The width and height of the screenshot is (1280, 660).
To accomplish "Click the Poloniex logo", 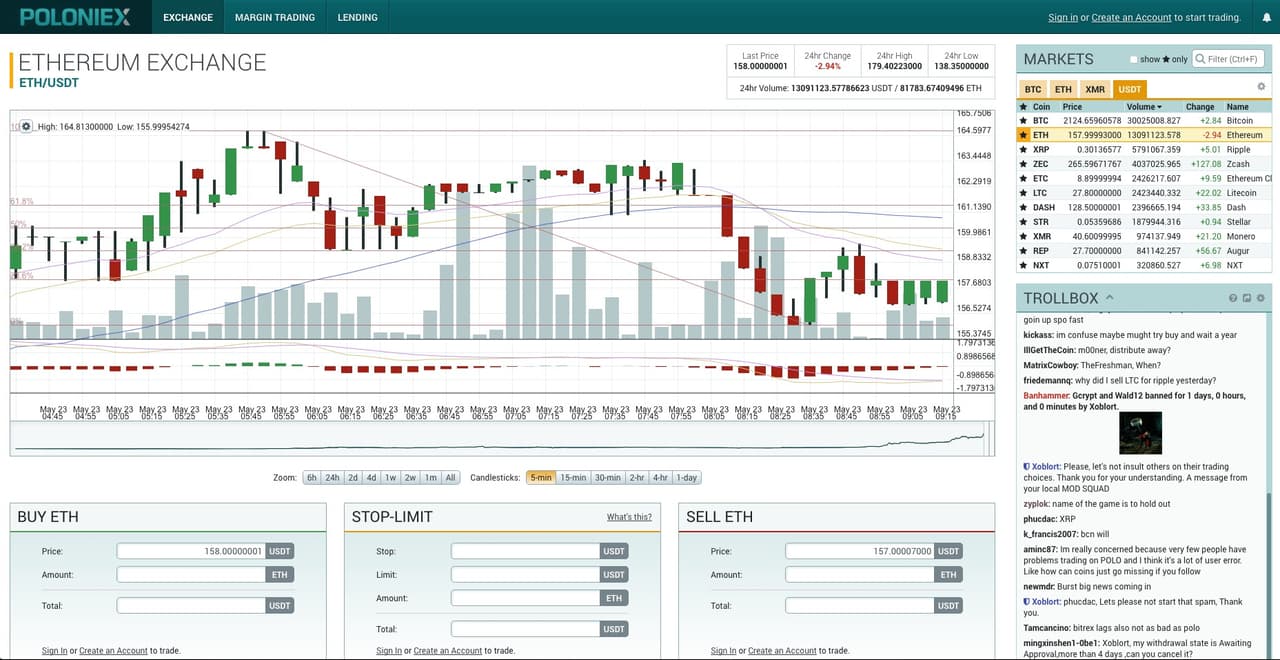I will 75,17.
